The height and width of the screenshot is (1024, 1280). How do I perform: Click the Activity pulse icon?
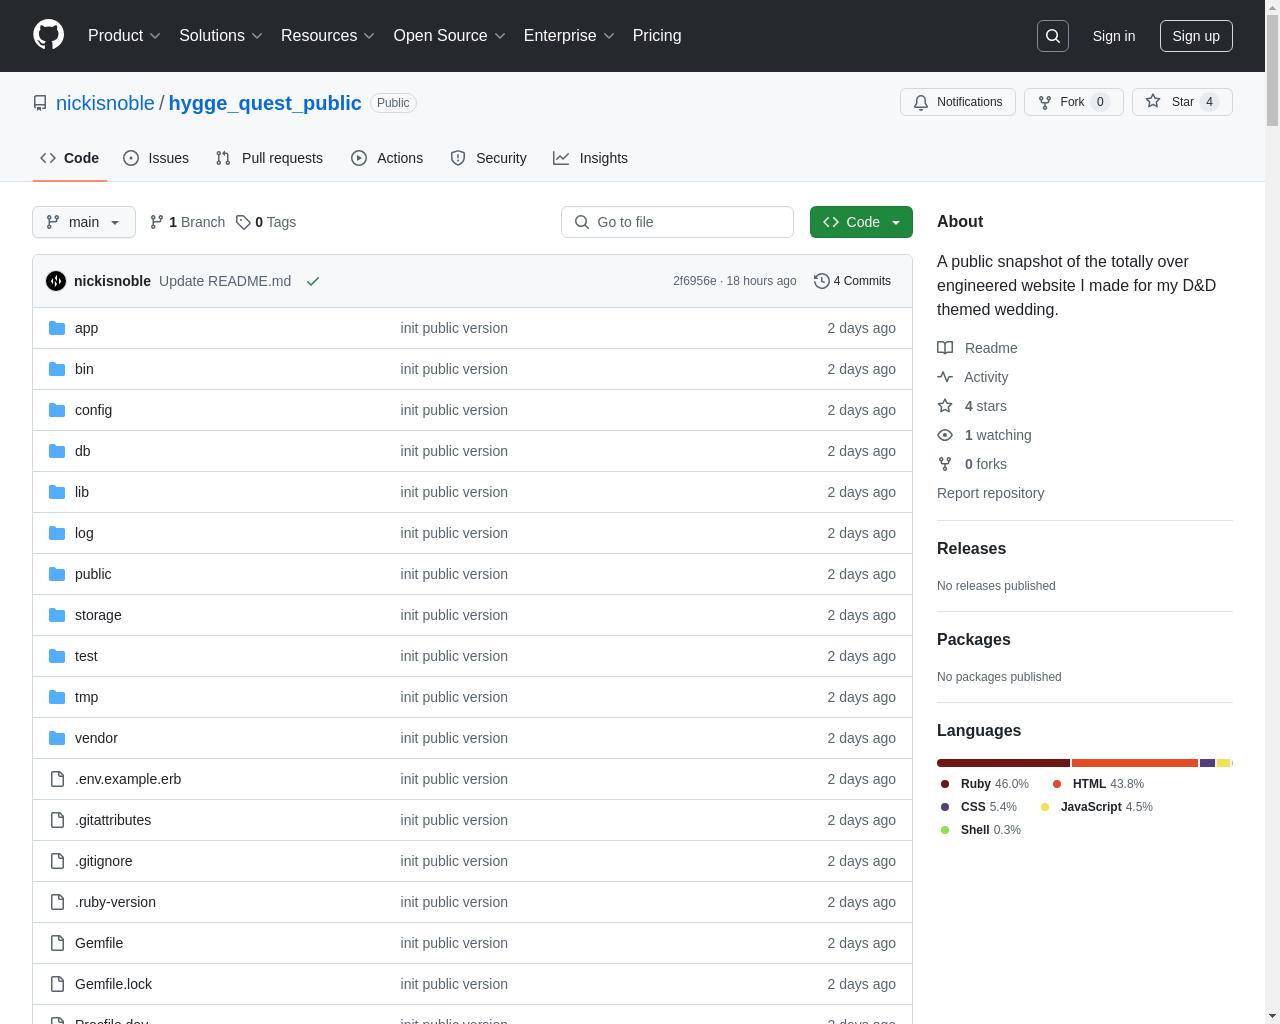(x=945, y=377)
